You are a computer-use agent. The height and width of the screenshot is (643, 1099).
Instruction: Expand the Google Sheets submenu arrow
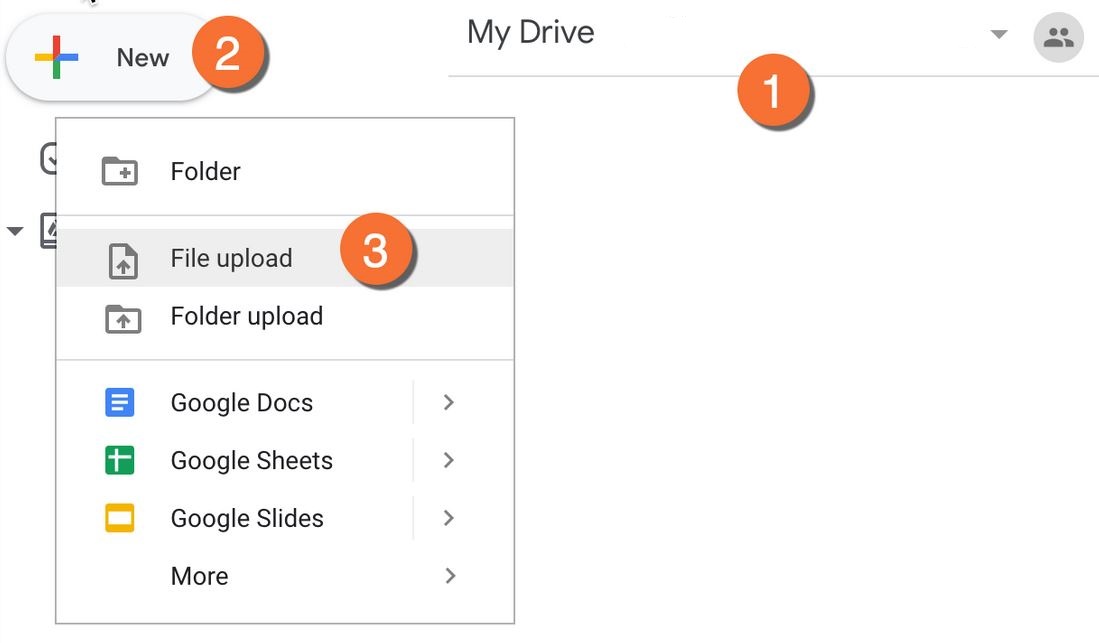[x=449, y=460]
